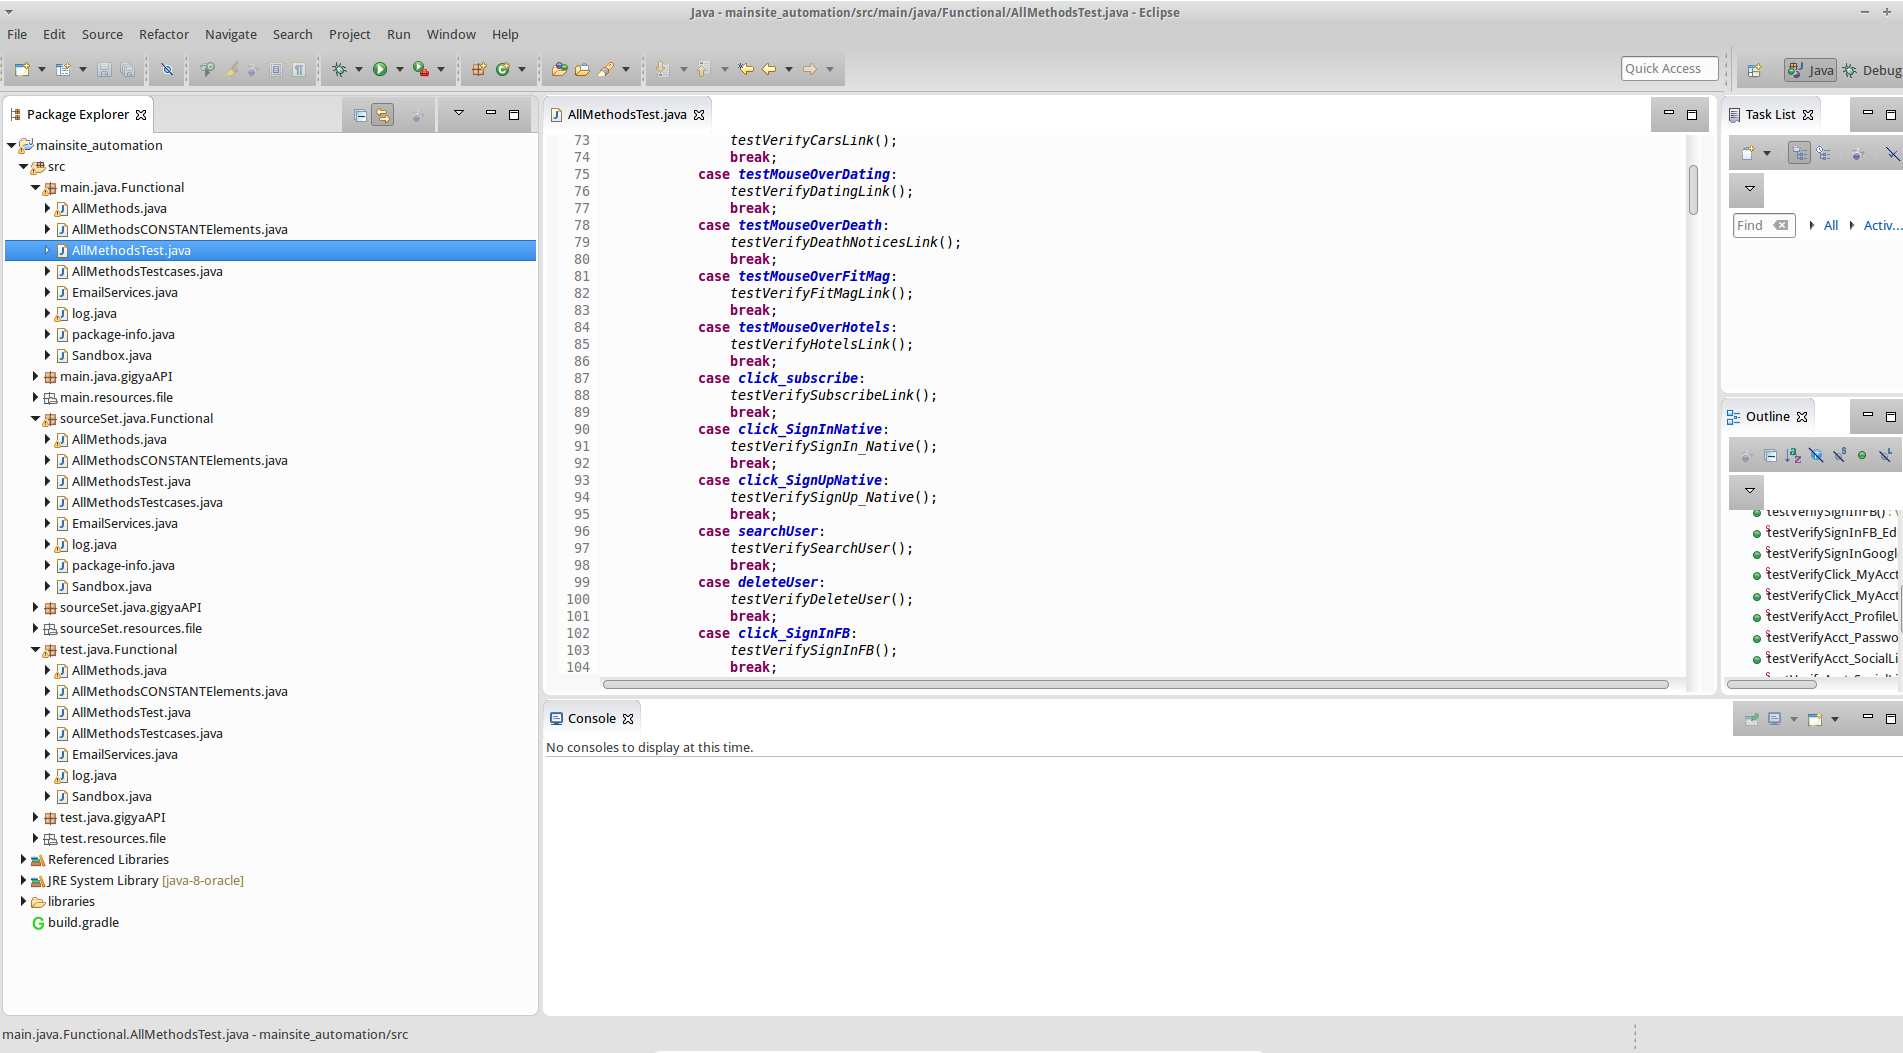This screenshot has width=1903, height=1053.
Task: Click the Open Type icon in toolbar
Action: pos(559,69)
